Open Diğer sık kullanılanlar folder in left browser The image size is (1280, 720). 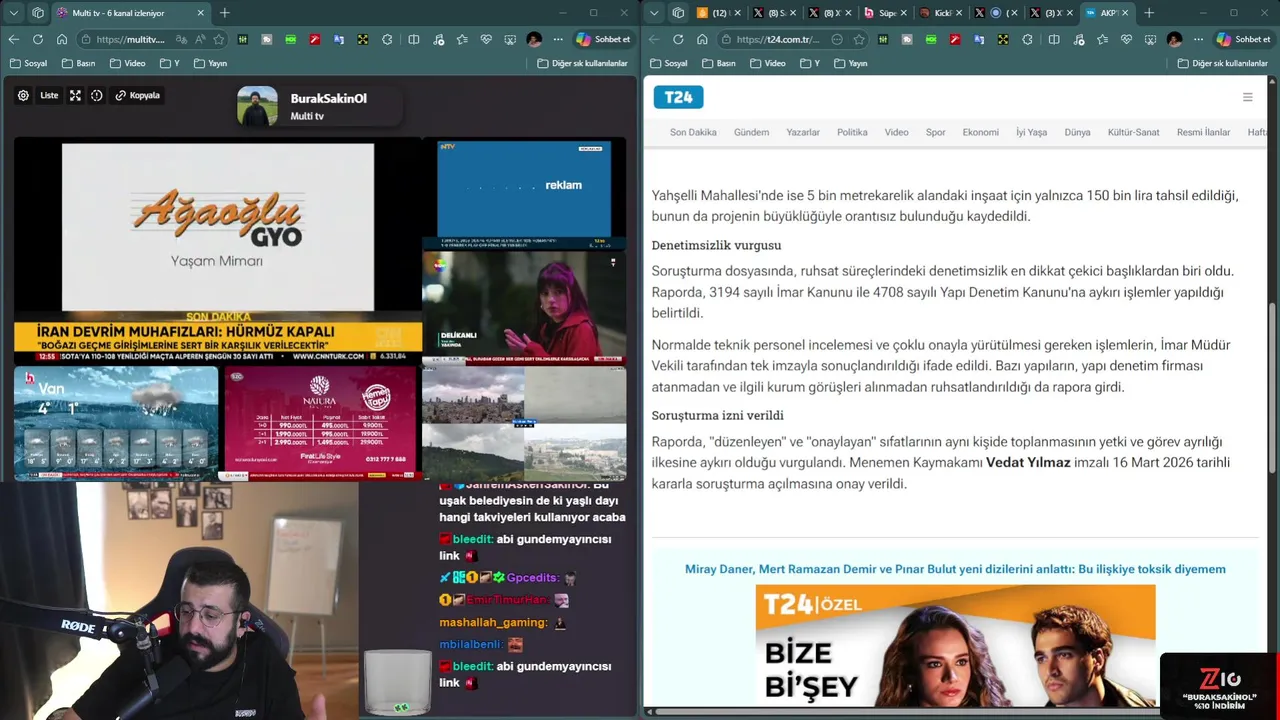(x=583, y=63)
